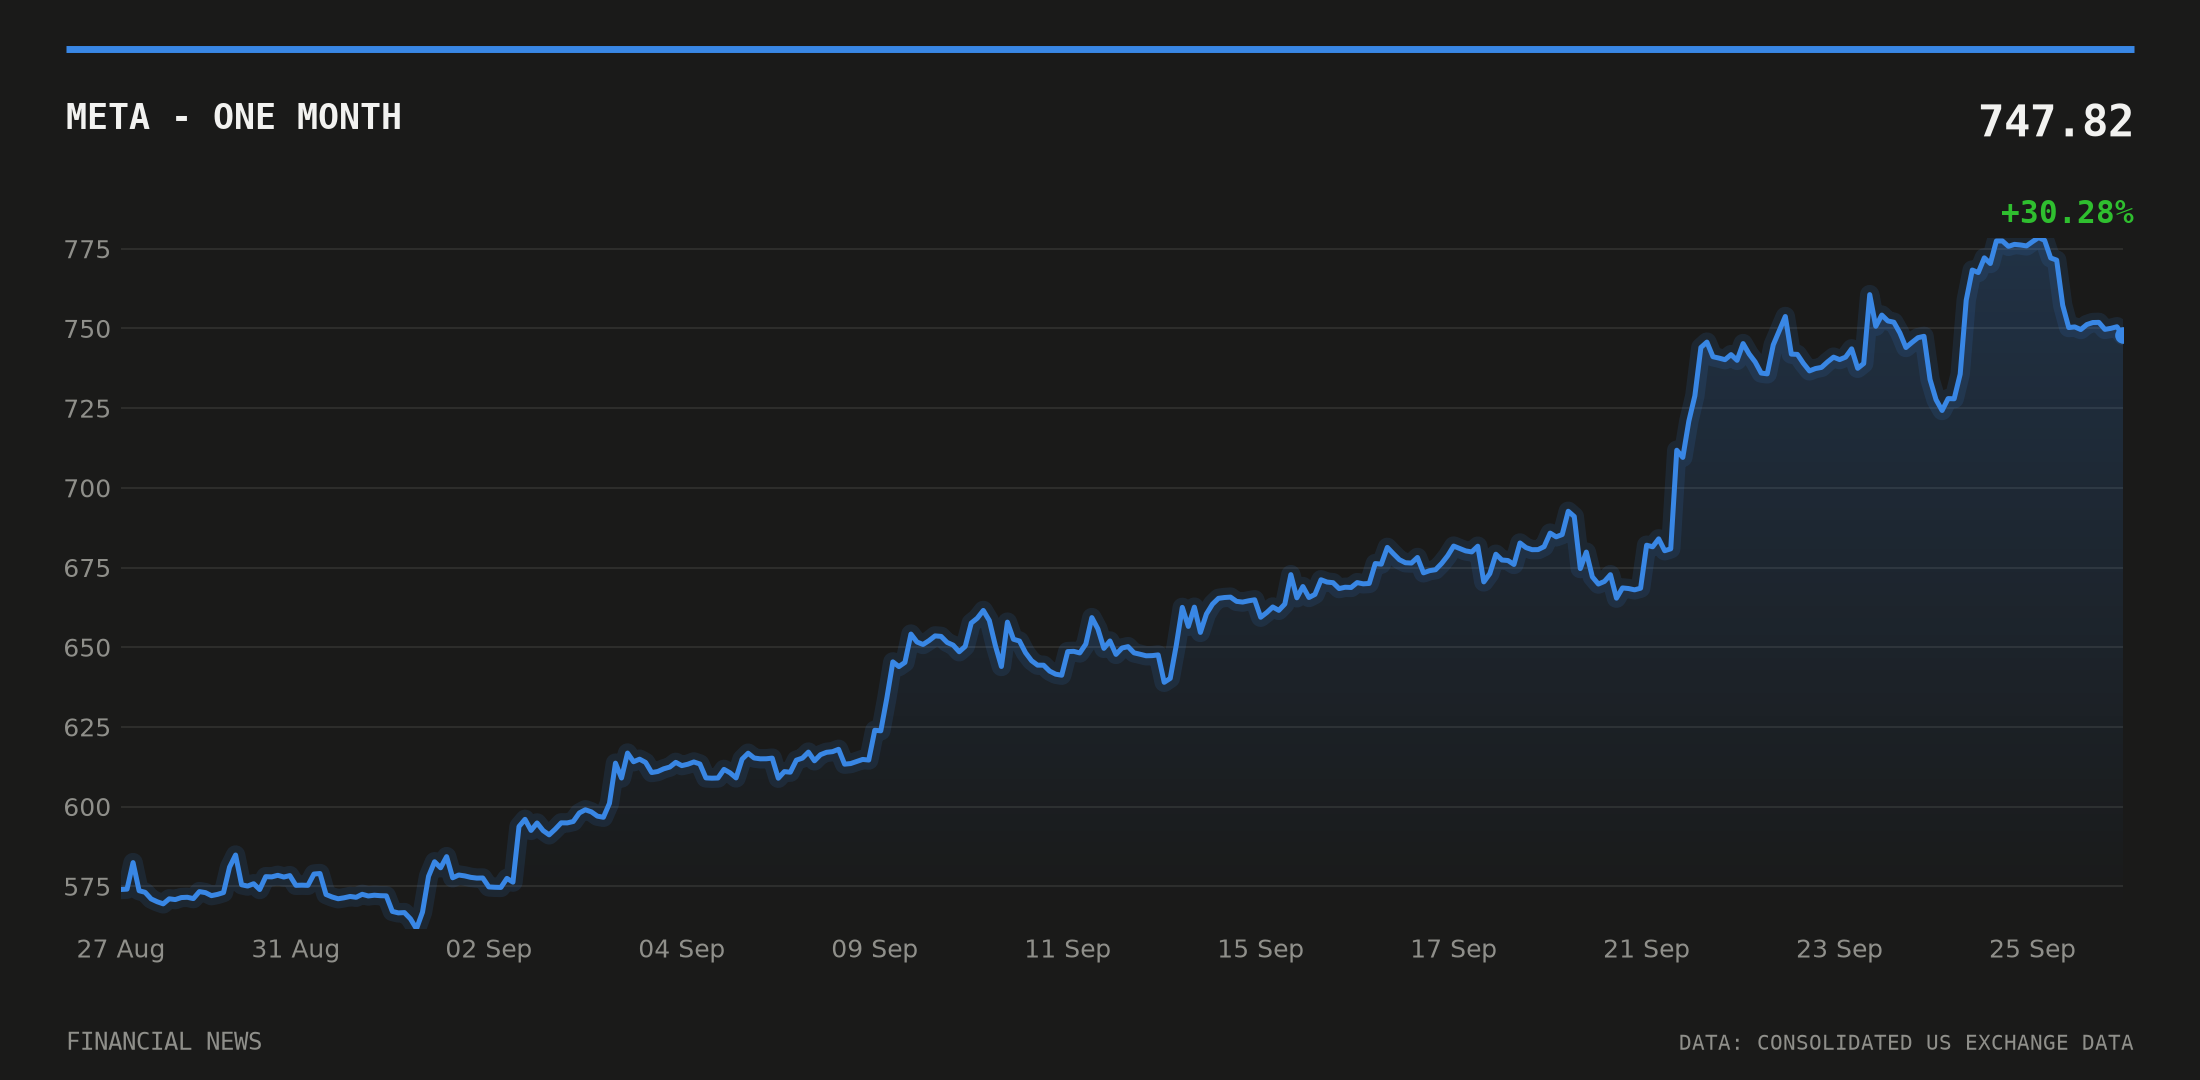Click the 750 y-axis label
The width and height of the screenshot is (2200, 1080).
coord(87,329)
